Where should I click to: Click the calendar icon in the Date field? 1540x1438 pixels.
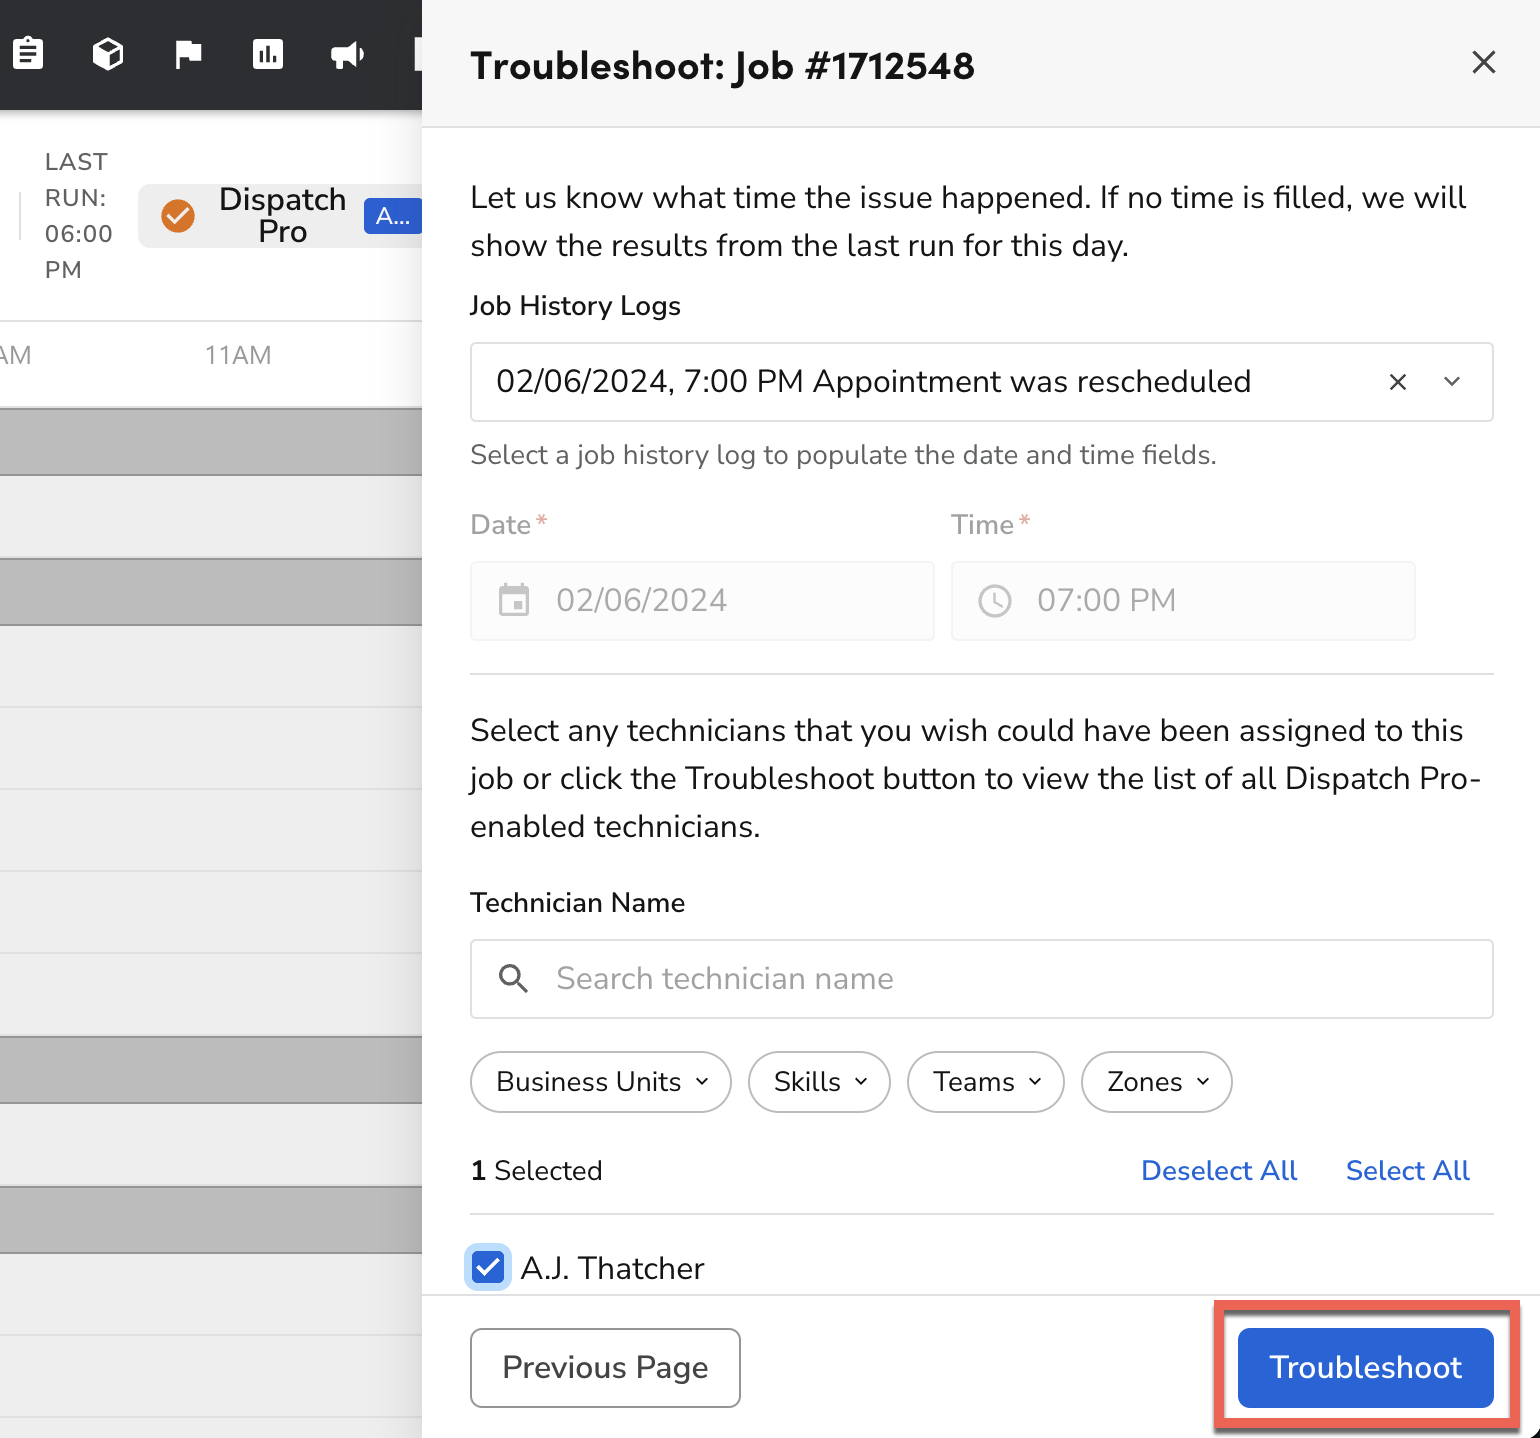[x=514, y=600]
